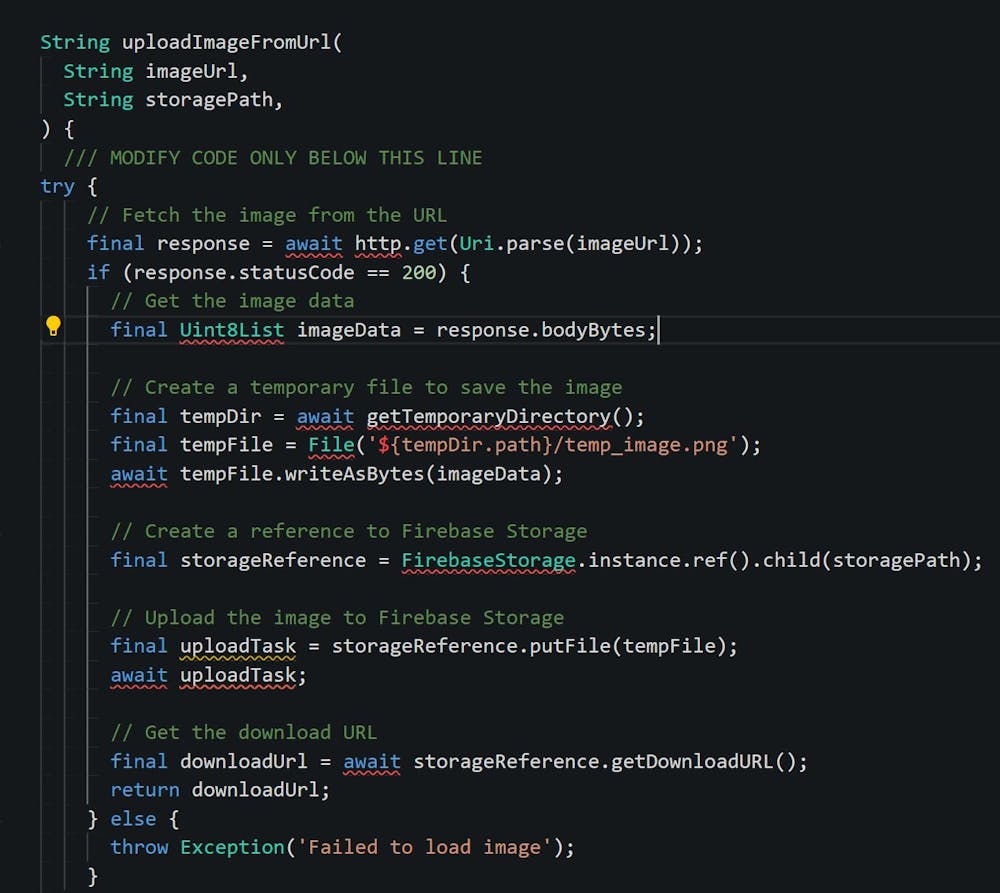Viewport: 1000px width, 893px height.
Task: Click the comment 'Get the image data'
Action: 249,301
